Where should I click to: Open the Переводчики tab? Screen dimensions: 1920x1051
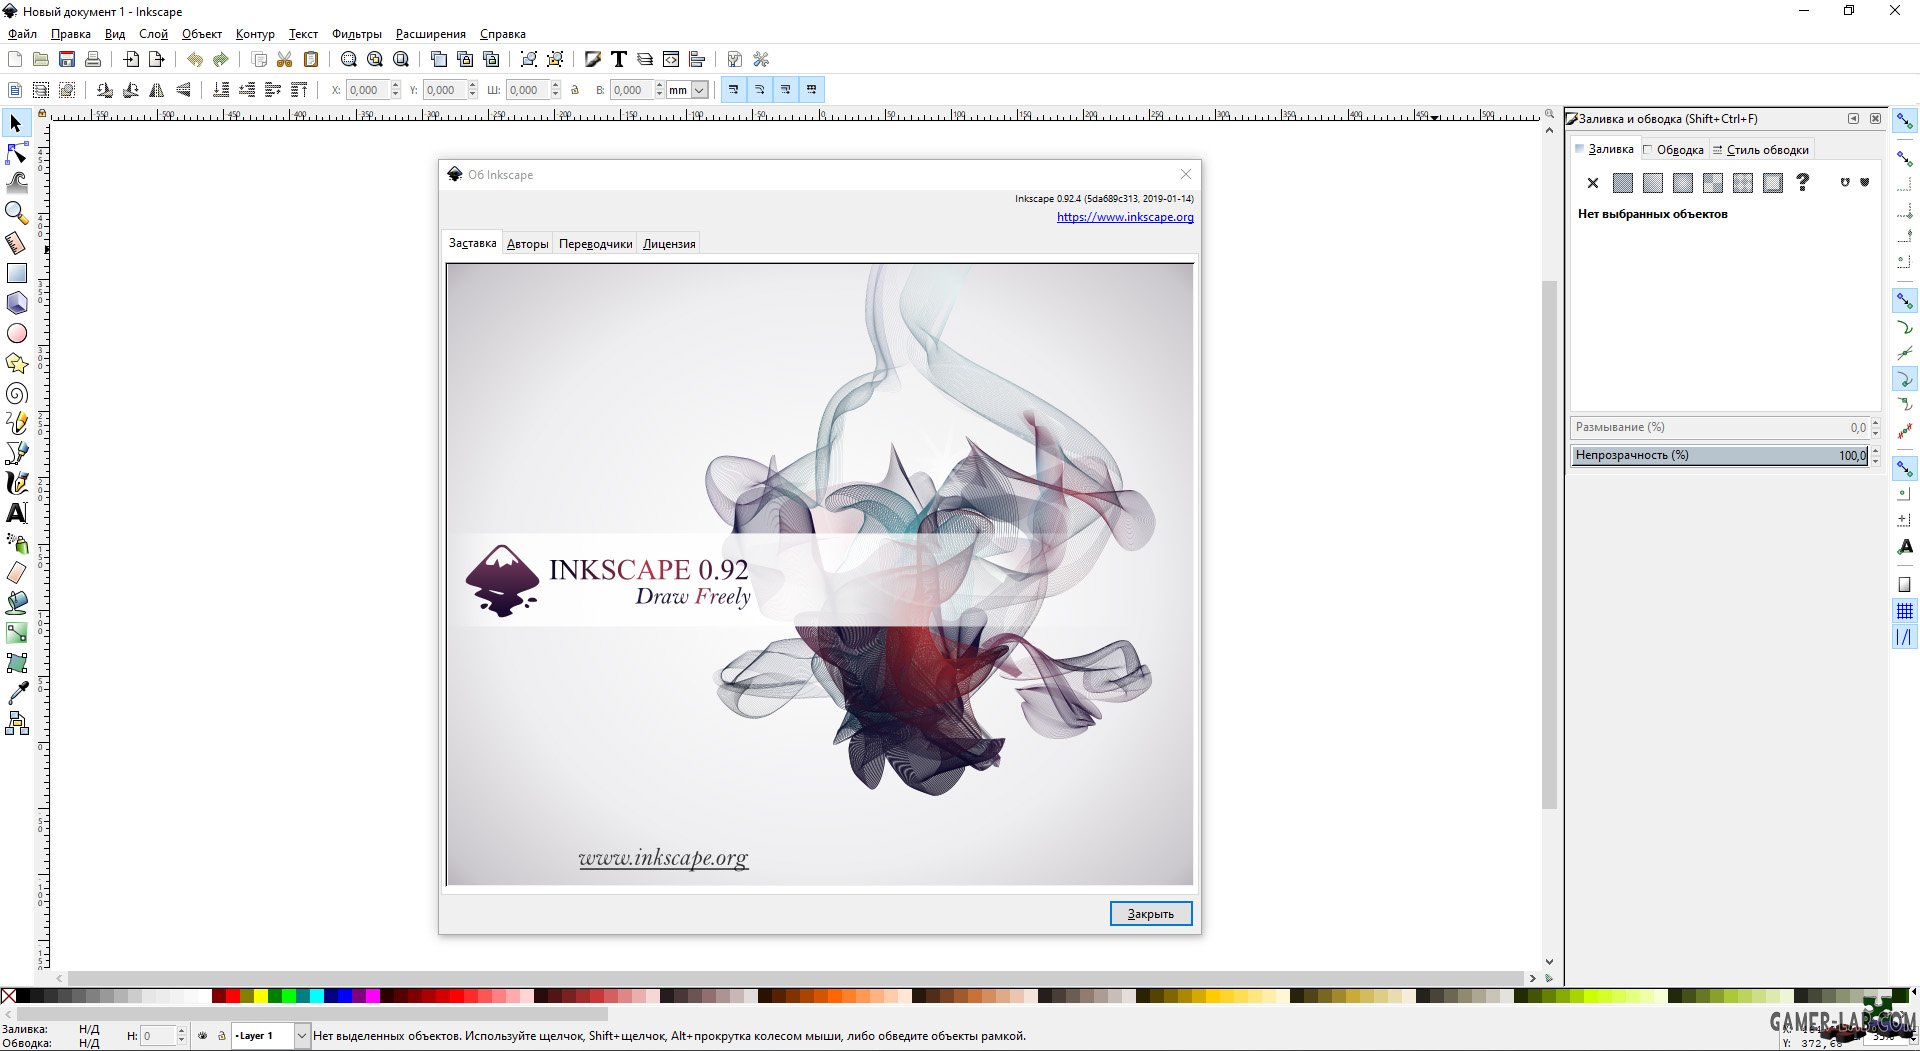point(595,244)
